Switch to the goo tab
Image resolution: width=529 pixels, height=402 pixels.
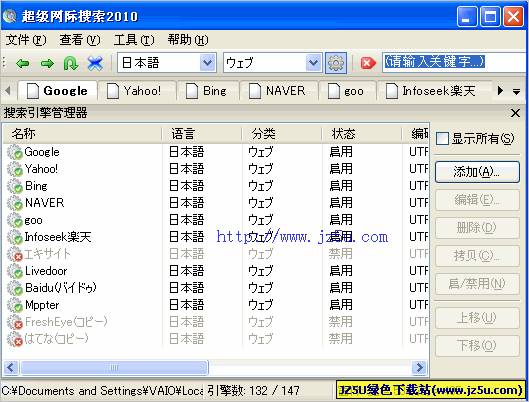pos(347,91)
